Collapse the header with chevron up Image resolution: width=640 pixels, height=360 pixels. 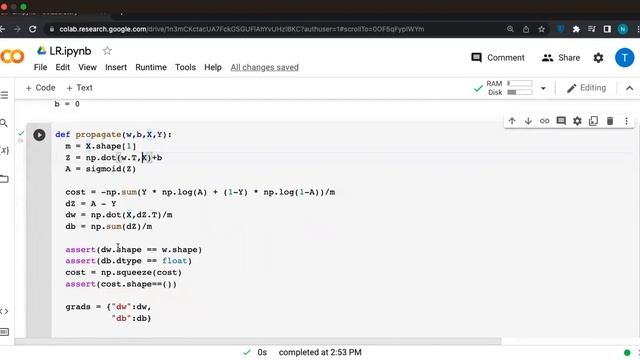pos(629,88)
